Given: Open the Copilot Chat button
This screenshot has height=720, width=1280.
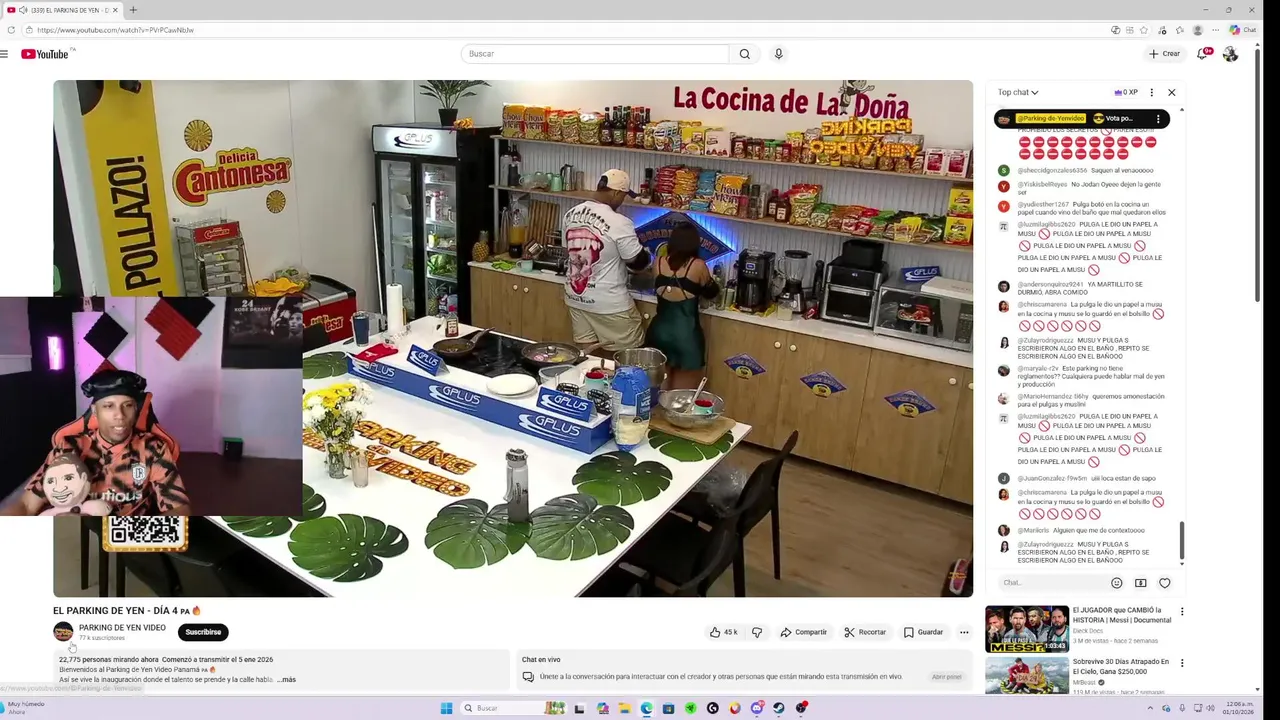Looking at the screenshot, I should point(1243,30).
